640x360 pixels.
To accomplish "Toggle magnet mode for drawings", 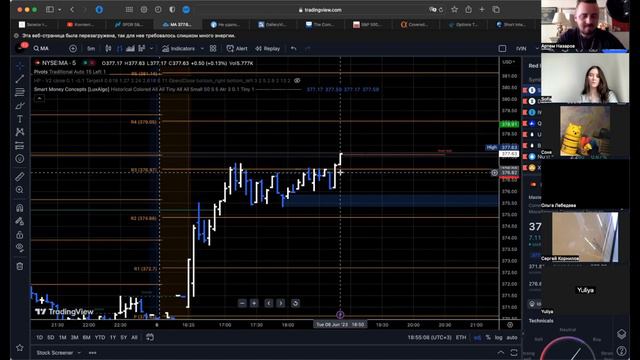I will tap(20, 208).
